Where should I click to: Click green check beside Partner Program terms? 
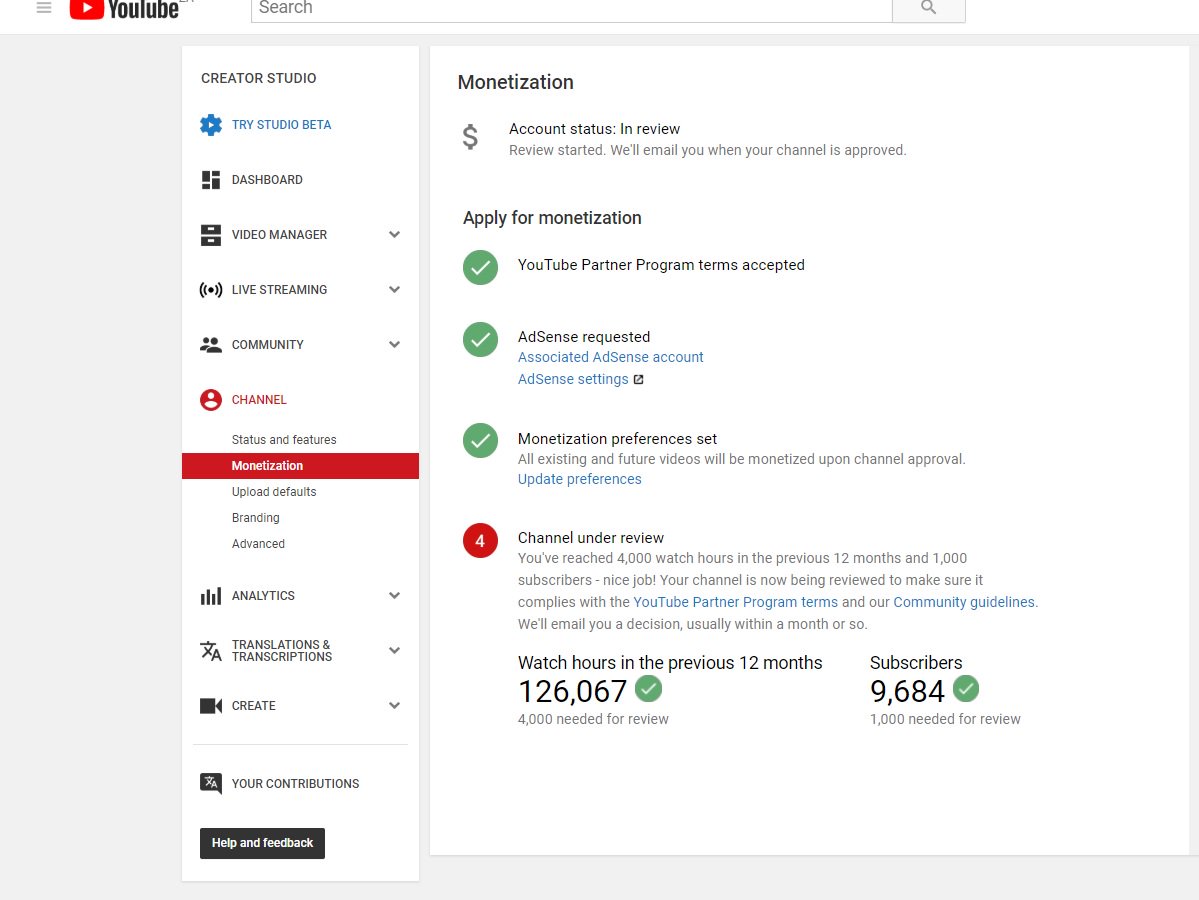480,268
